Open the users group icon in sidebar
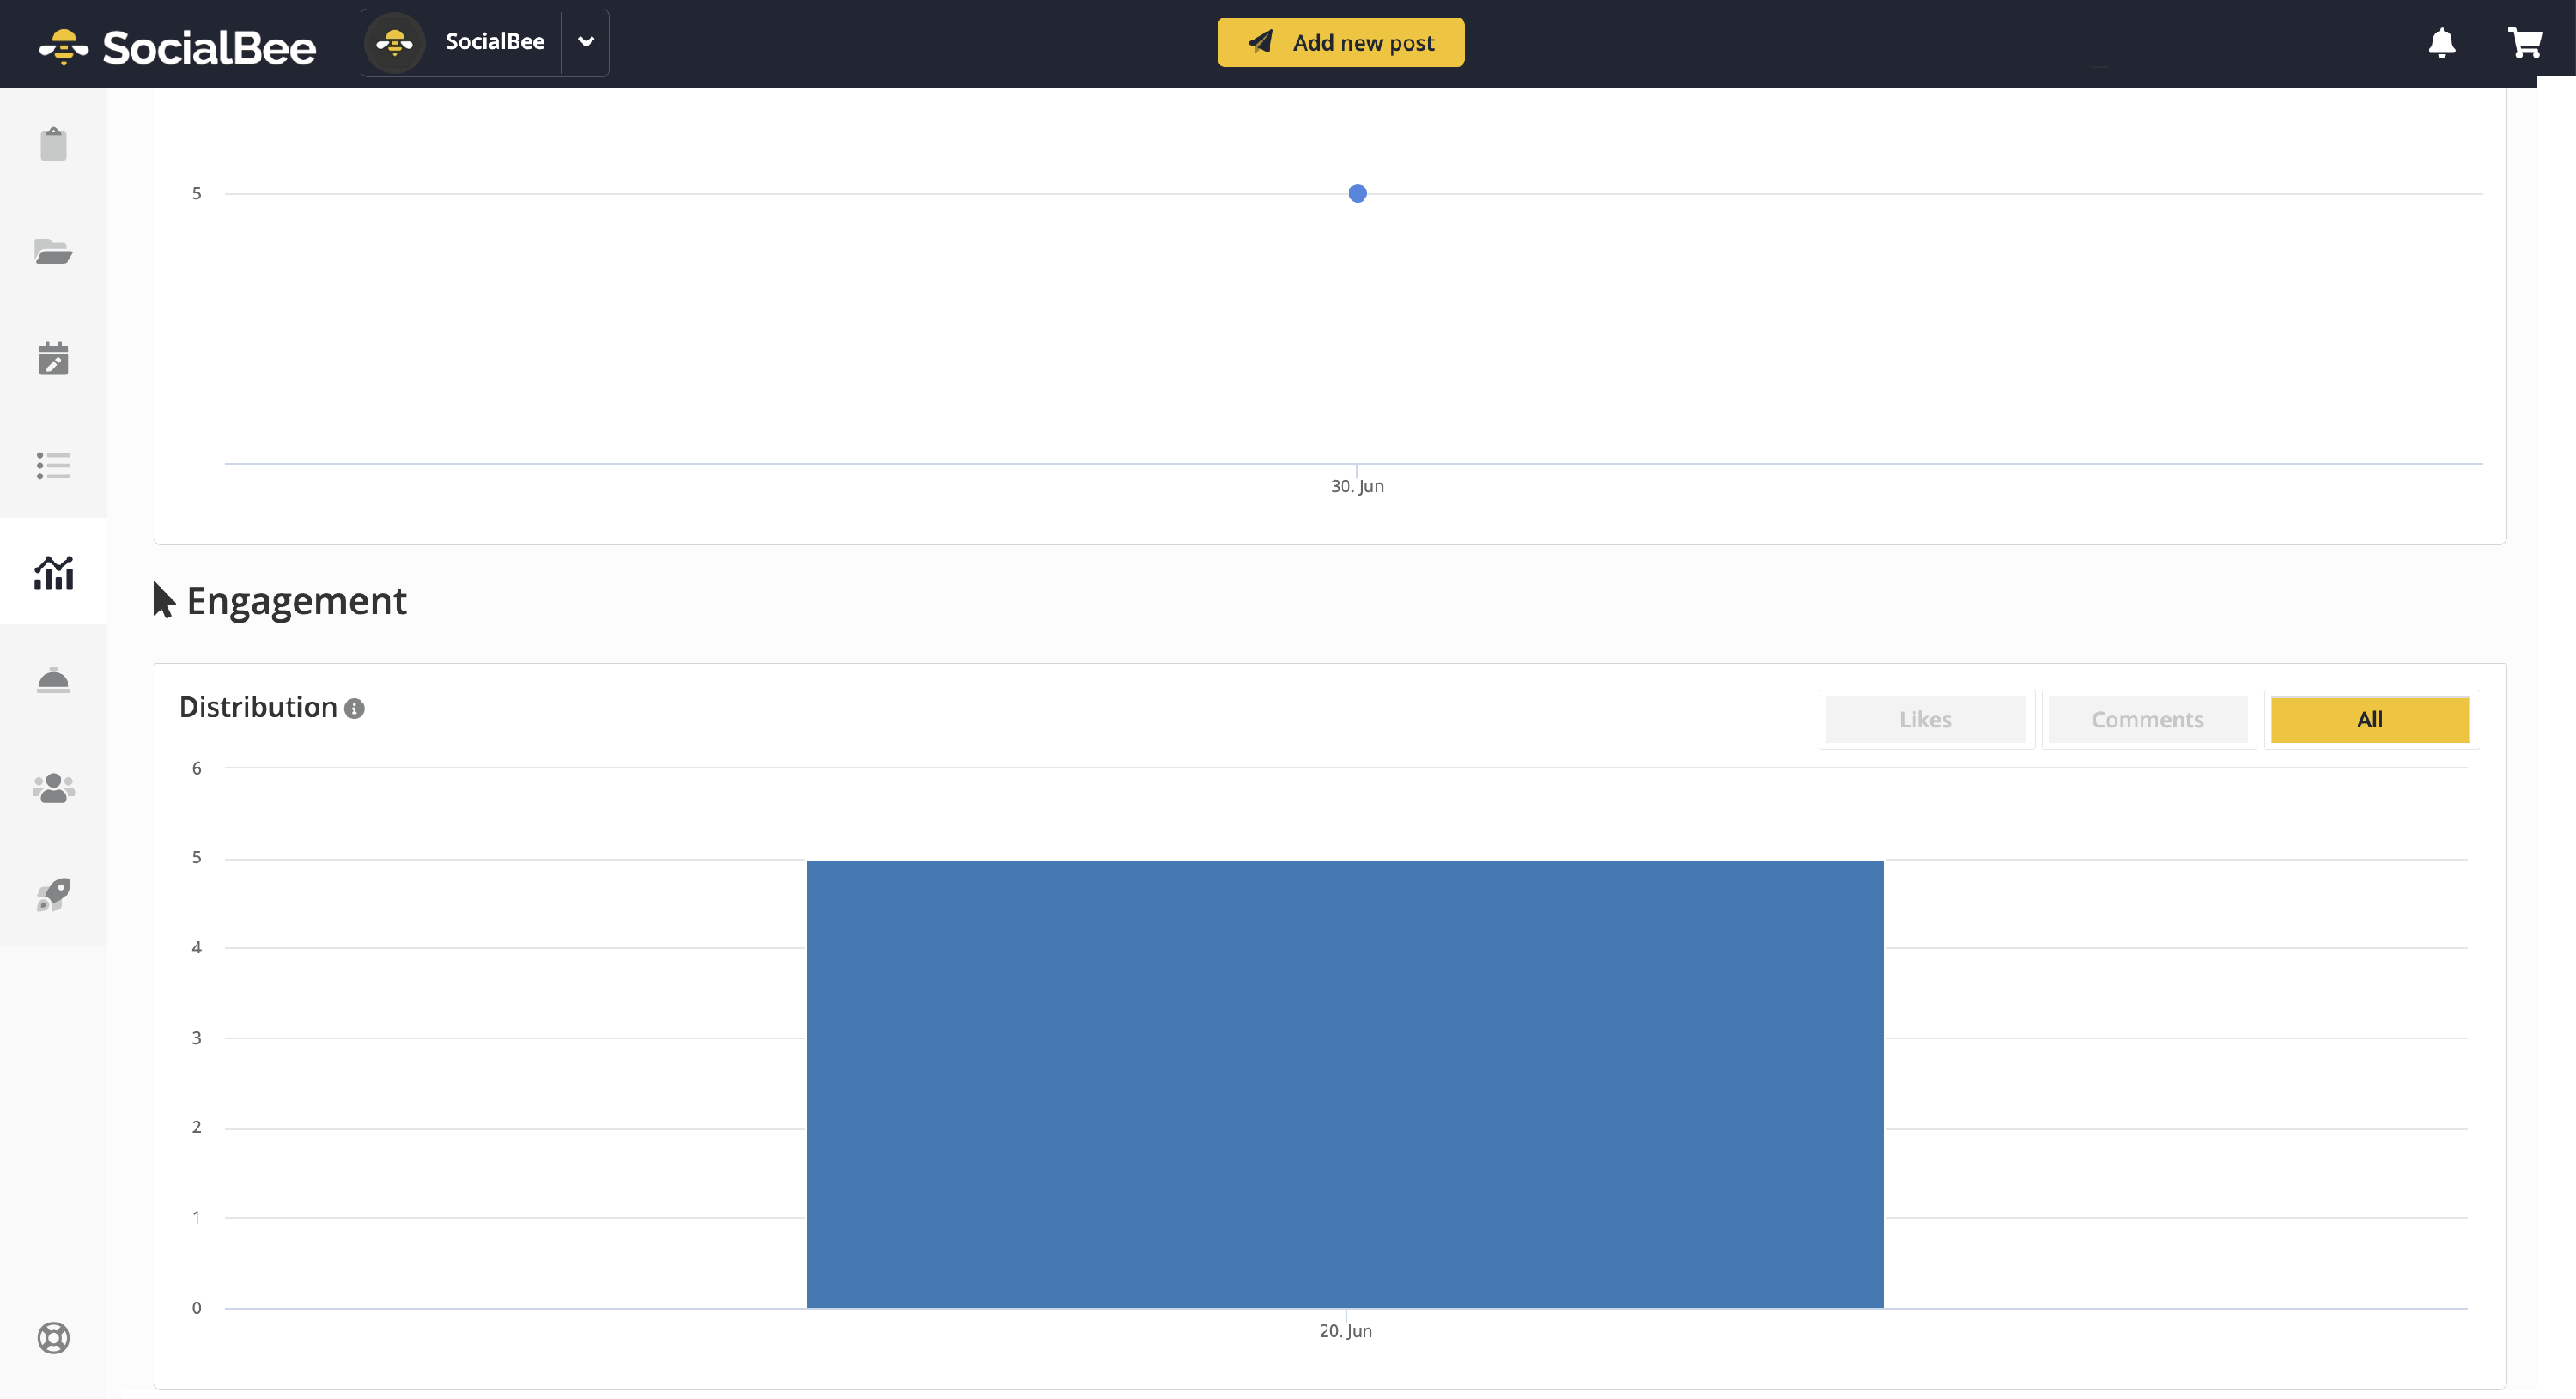2576x1399 pixels. (53, 788)
